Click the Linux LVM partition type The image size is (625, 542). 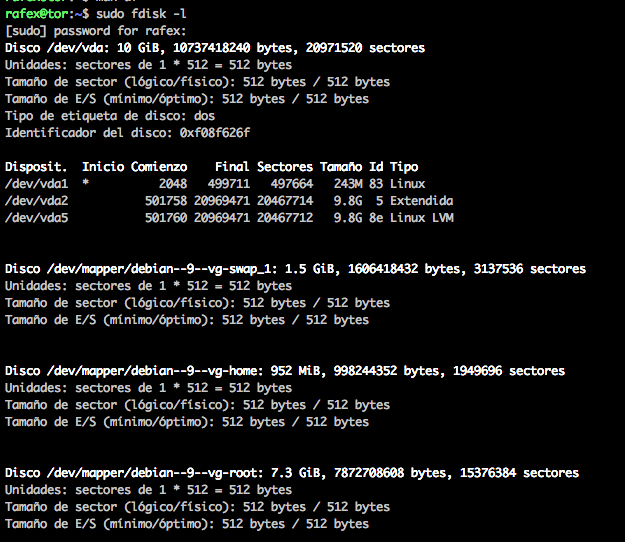tap(421, 218)
